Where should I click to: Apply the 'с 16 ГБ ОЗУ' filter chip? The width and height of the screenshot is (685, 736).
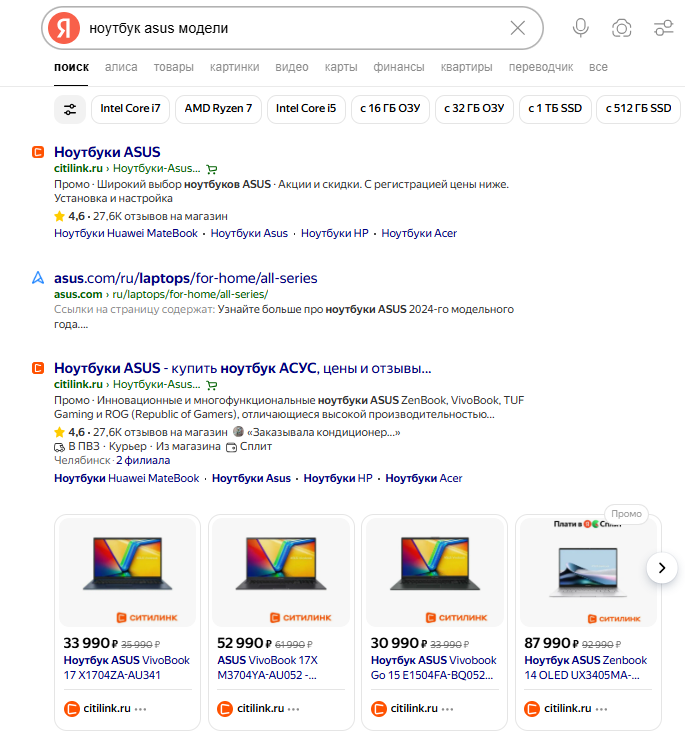(390, 109)
